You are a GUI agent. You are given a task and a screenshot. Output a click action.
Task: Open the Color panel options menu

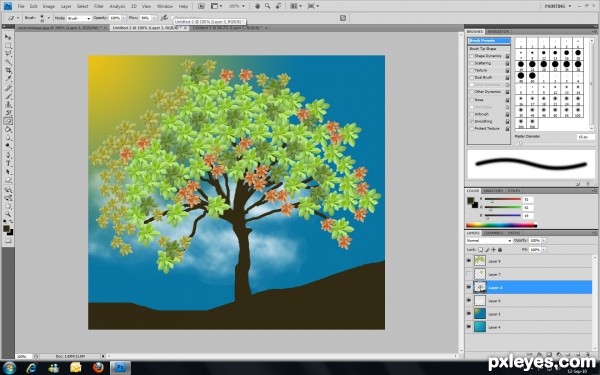(x=594, y=191)
